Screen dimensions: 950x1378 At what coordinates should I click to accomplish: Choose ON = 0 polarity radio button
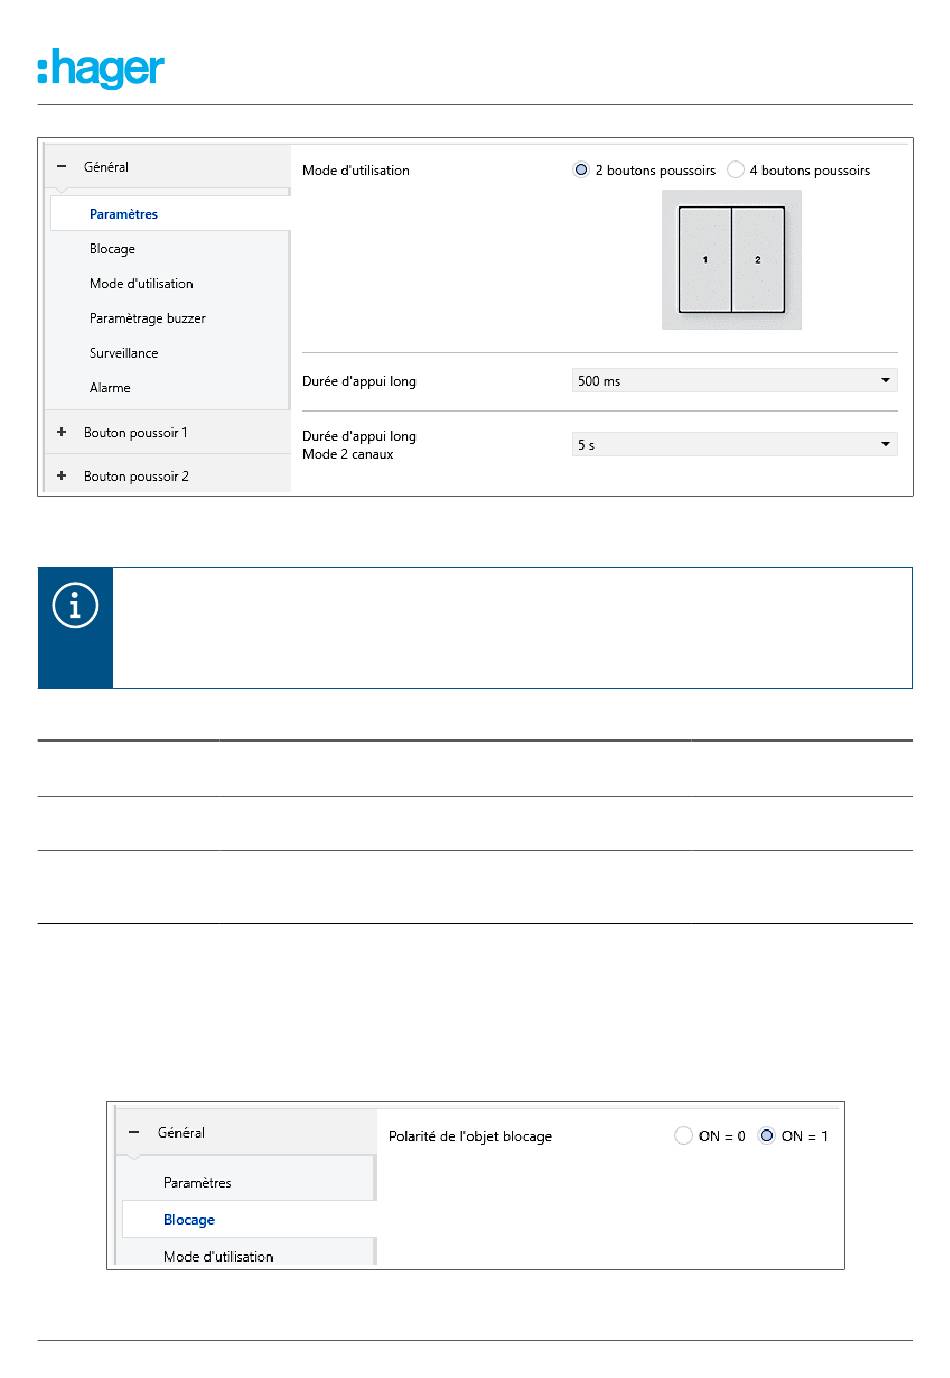tap(683, 1136)
